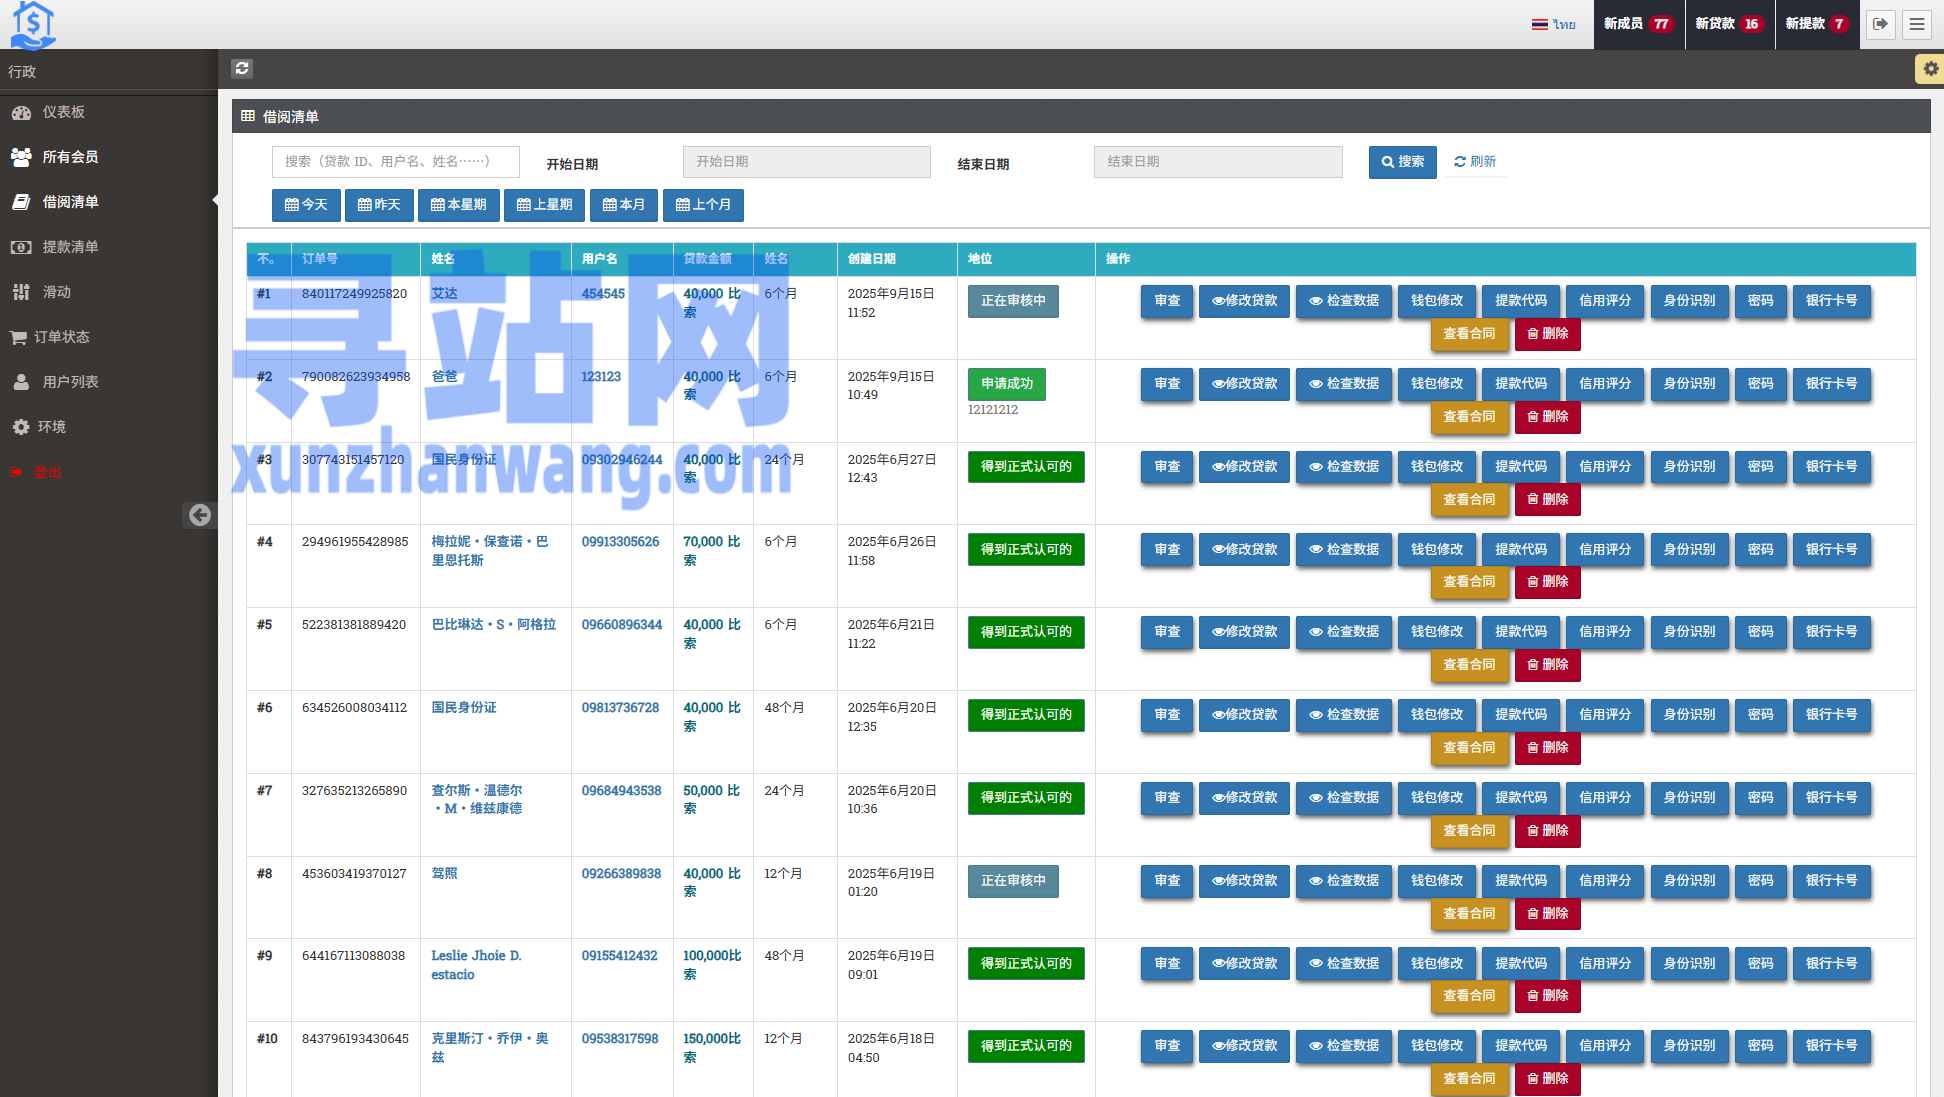Viewport: 1944px width, 1097px height.
Task: Click the sign-out arrow icon in header
Action: [x=1880, y=24]
